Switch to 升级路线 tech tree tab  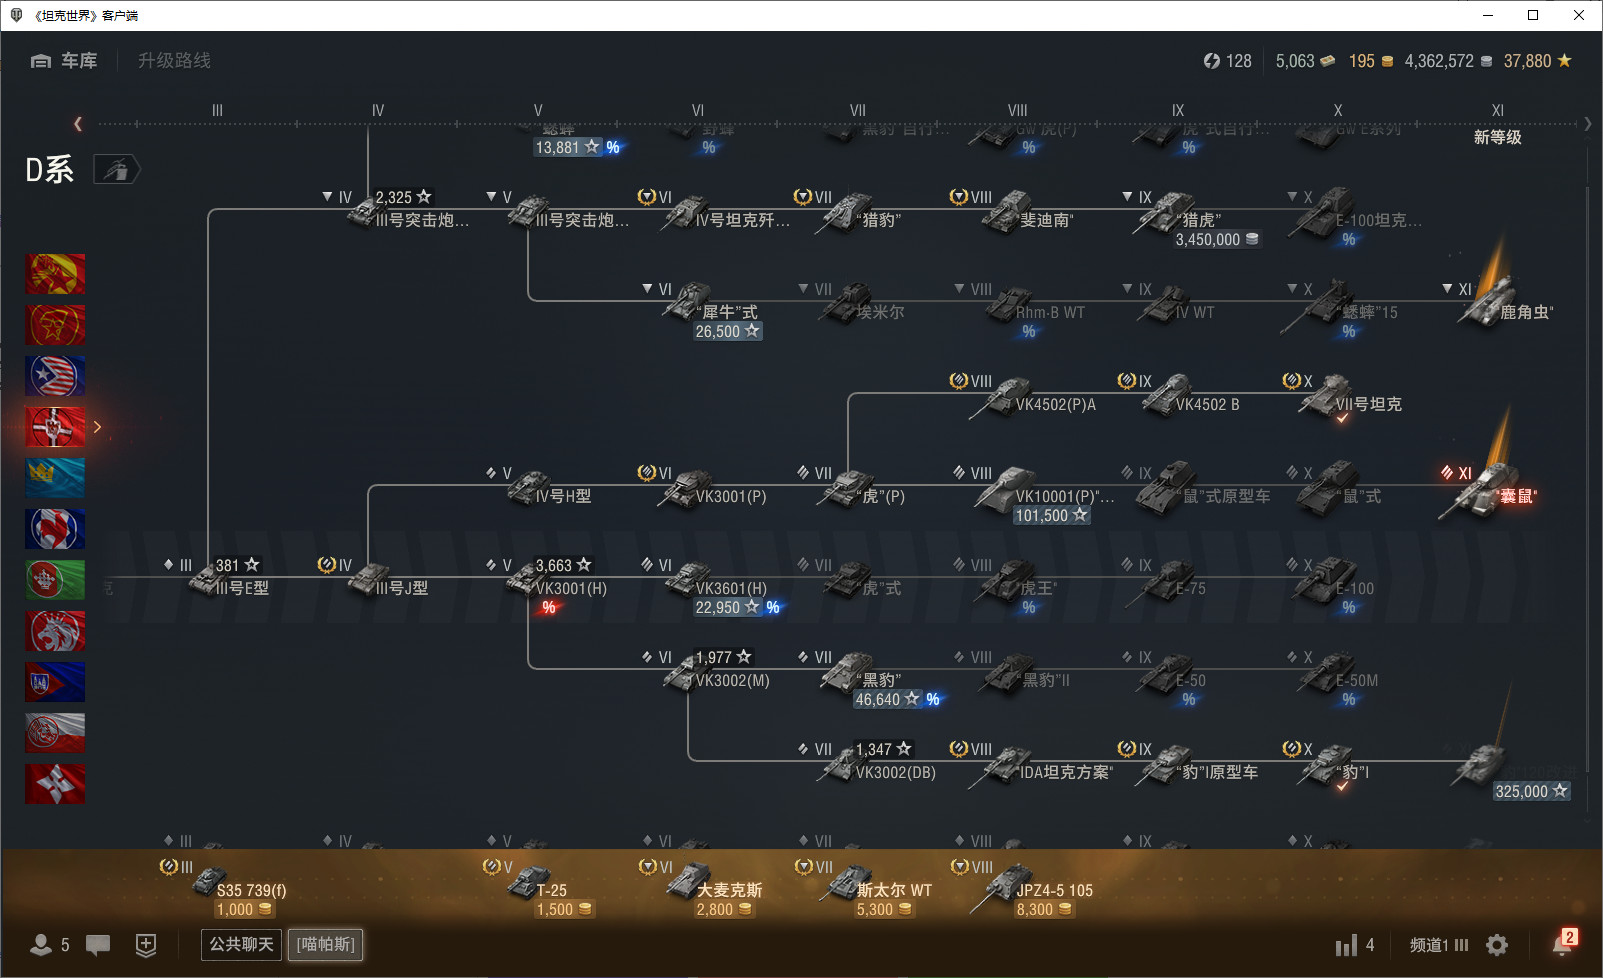(x=174, y=61)
